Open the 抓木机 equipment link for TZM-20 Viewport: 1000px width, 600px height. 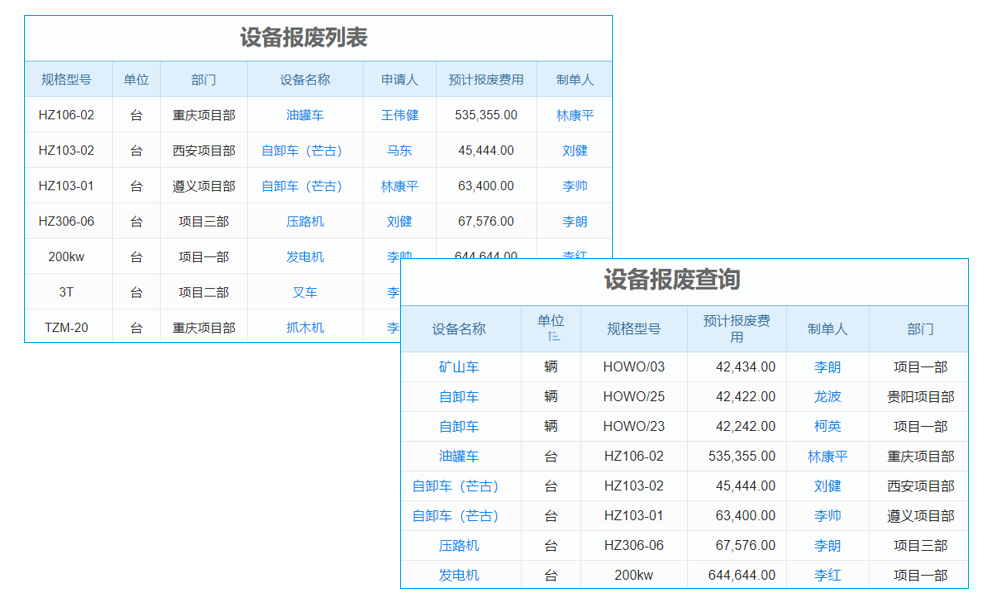pos(305,327)
